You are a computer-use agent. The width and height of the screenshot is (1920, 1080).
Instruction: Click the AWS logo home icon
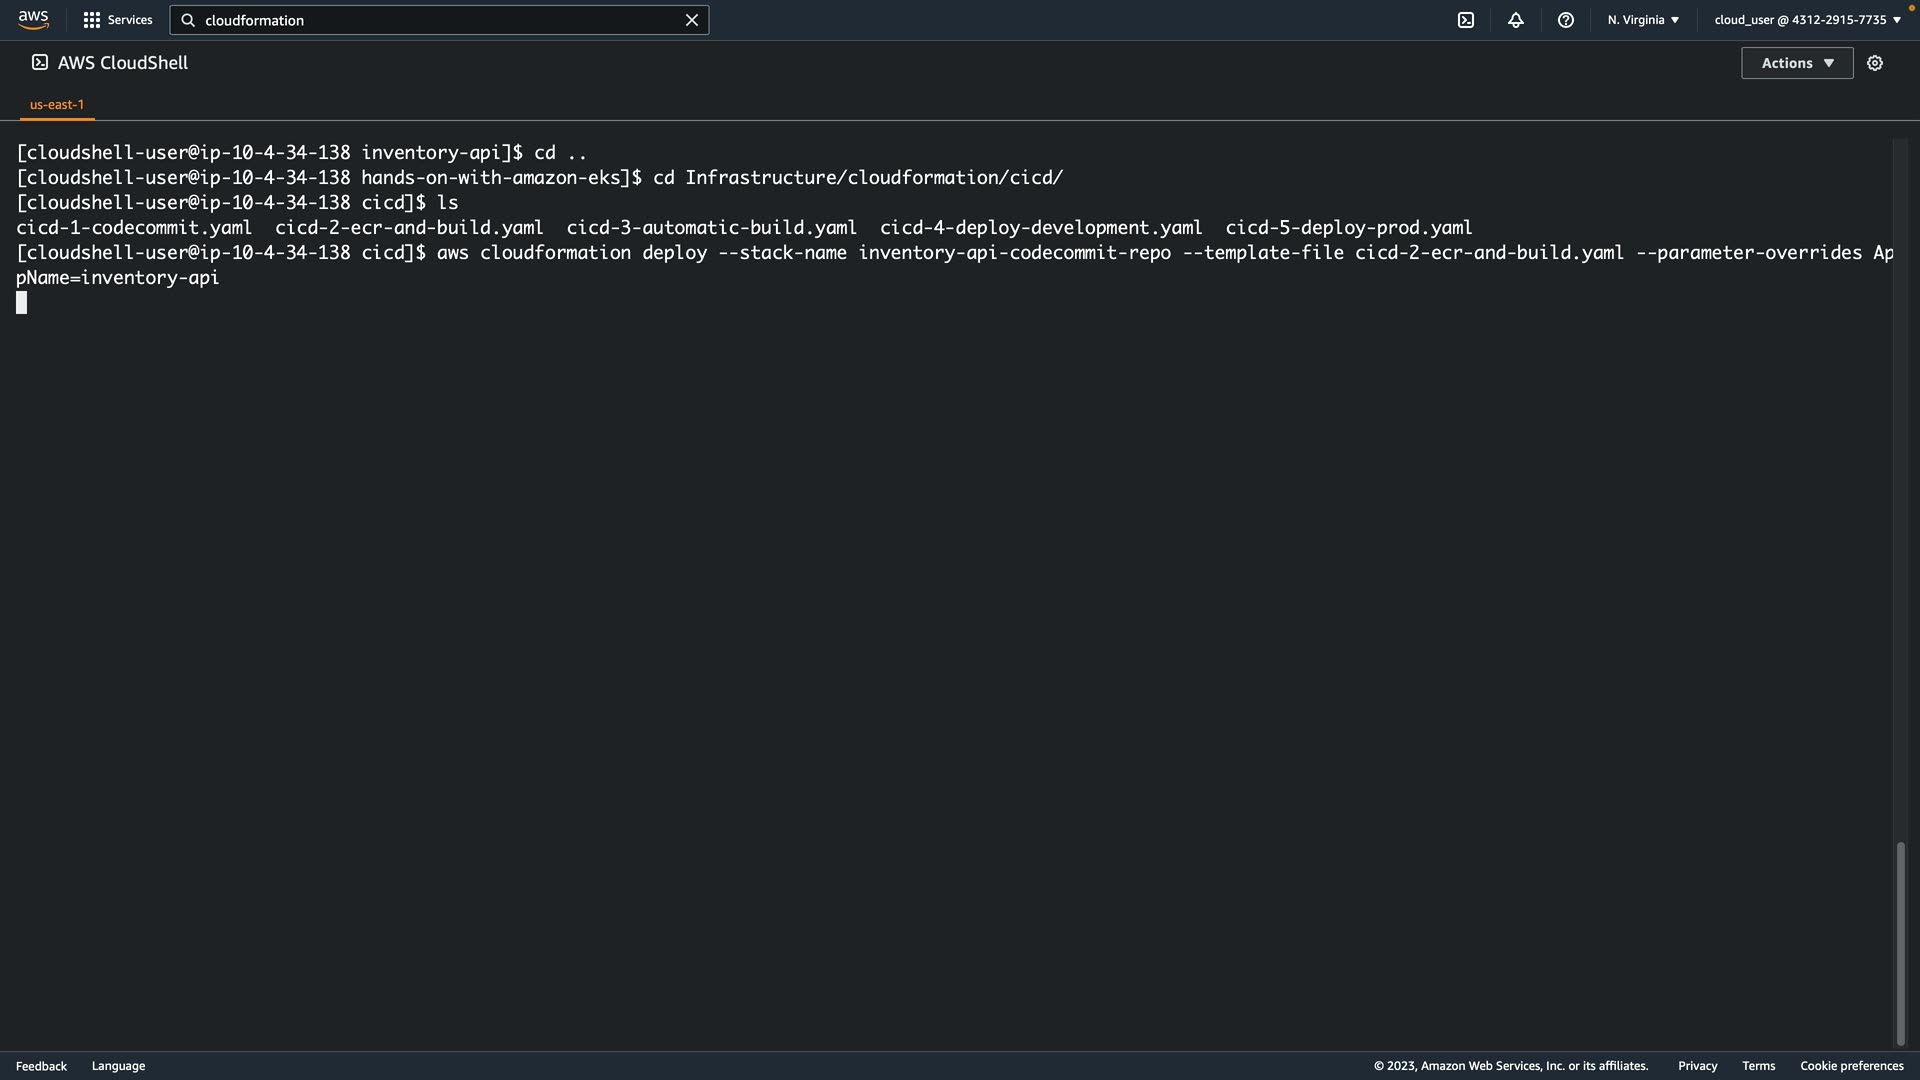[x=33, y=20]
